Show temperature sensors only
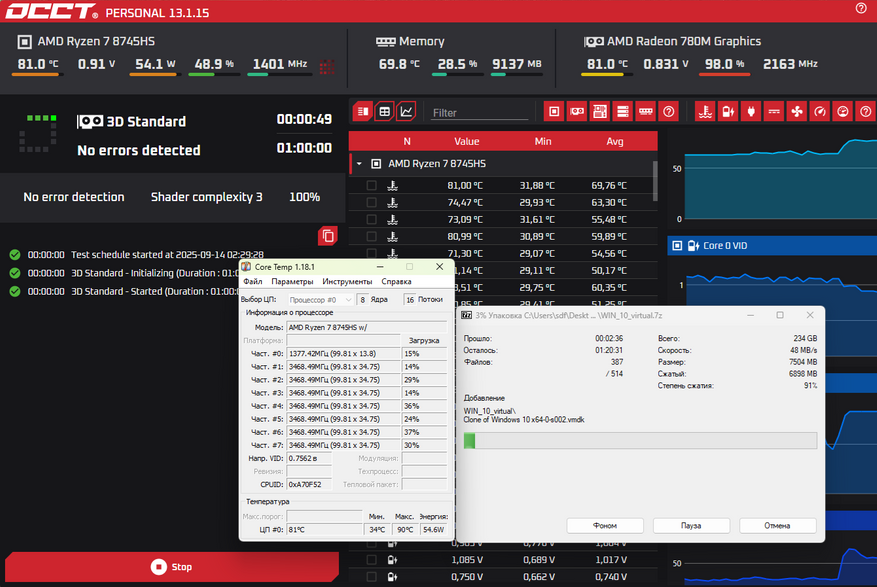Screen dimensions: 877x587 pyautogui.click(x=705, y=112)
